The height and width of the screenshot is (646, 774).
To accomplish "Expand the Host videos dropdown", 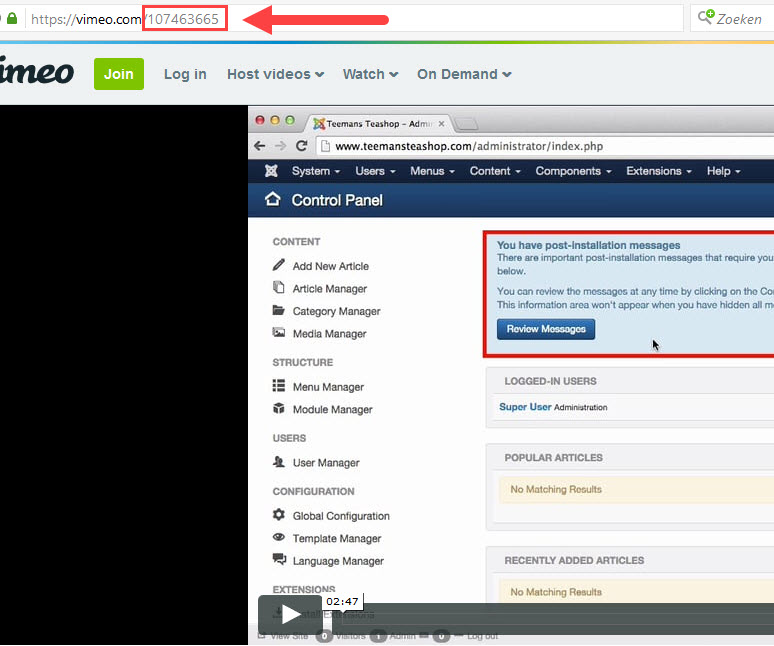I will (275, 74).
